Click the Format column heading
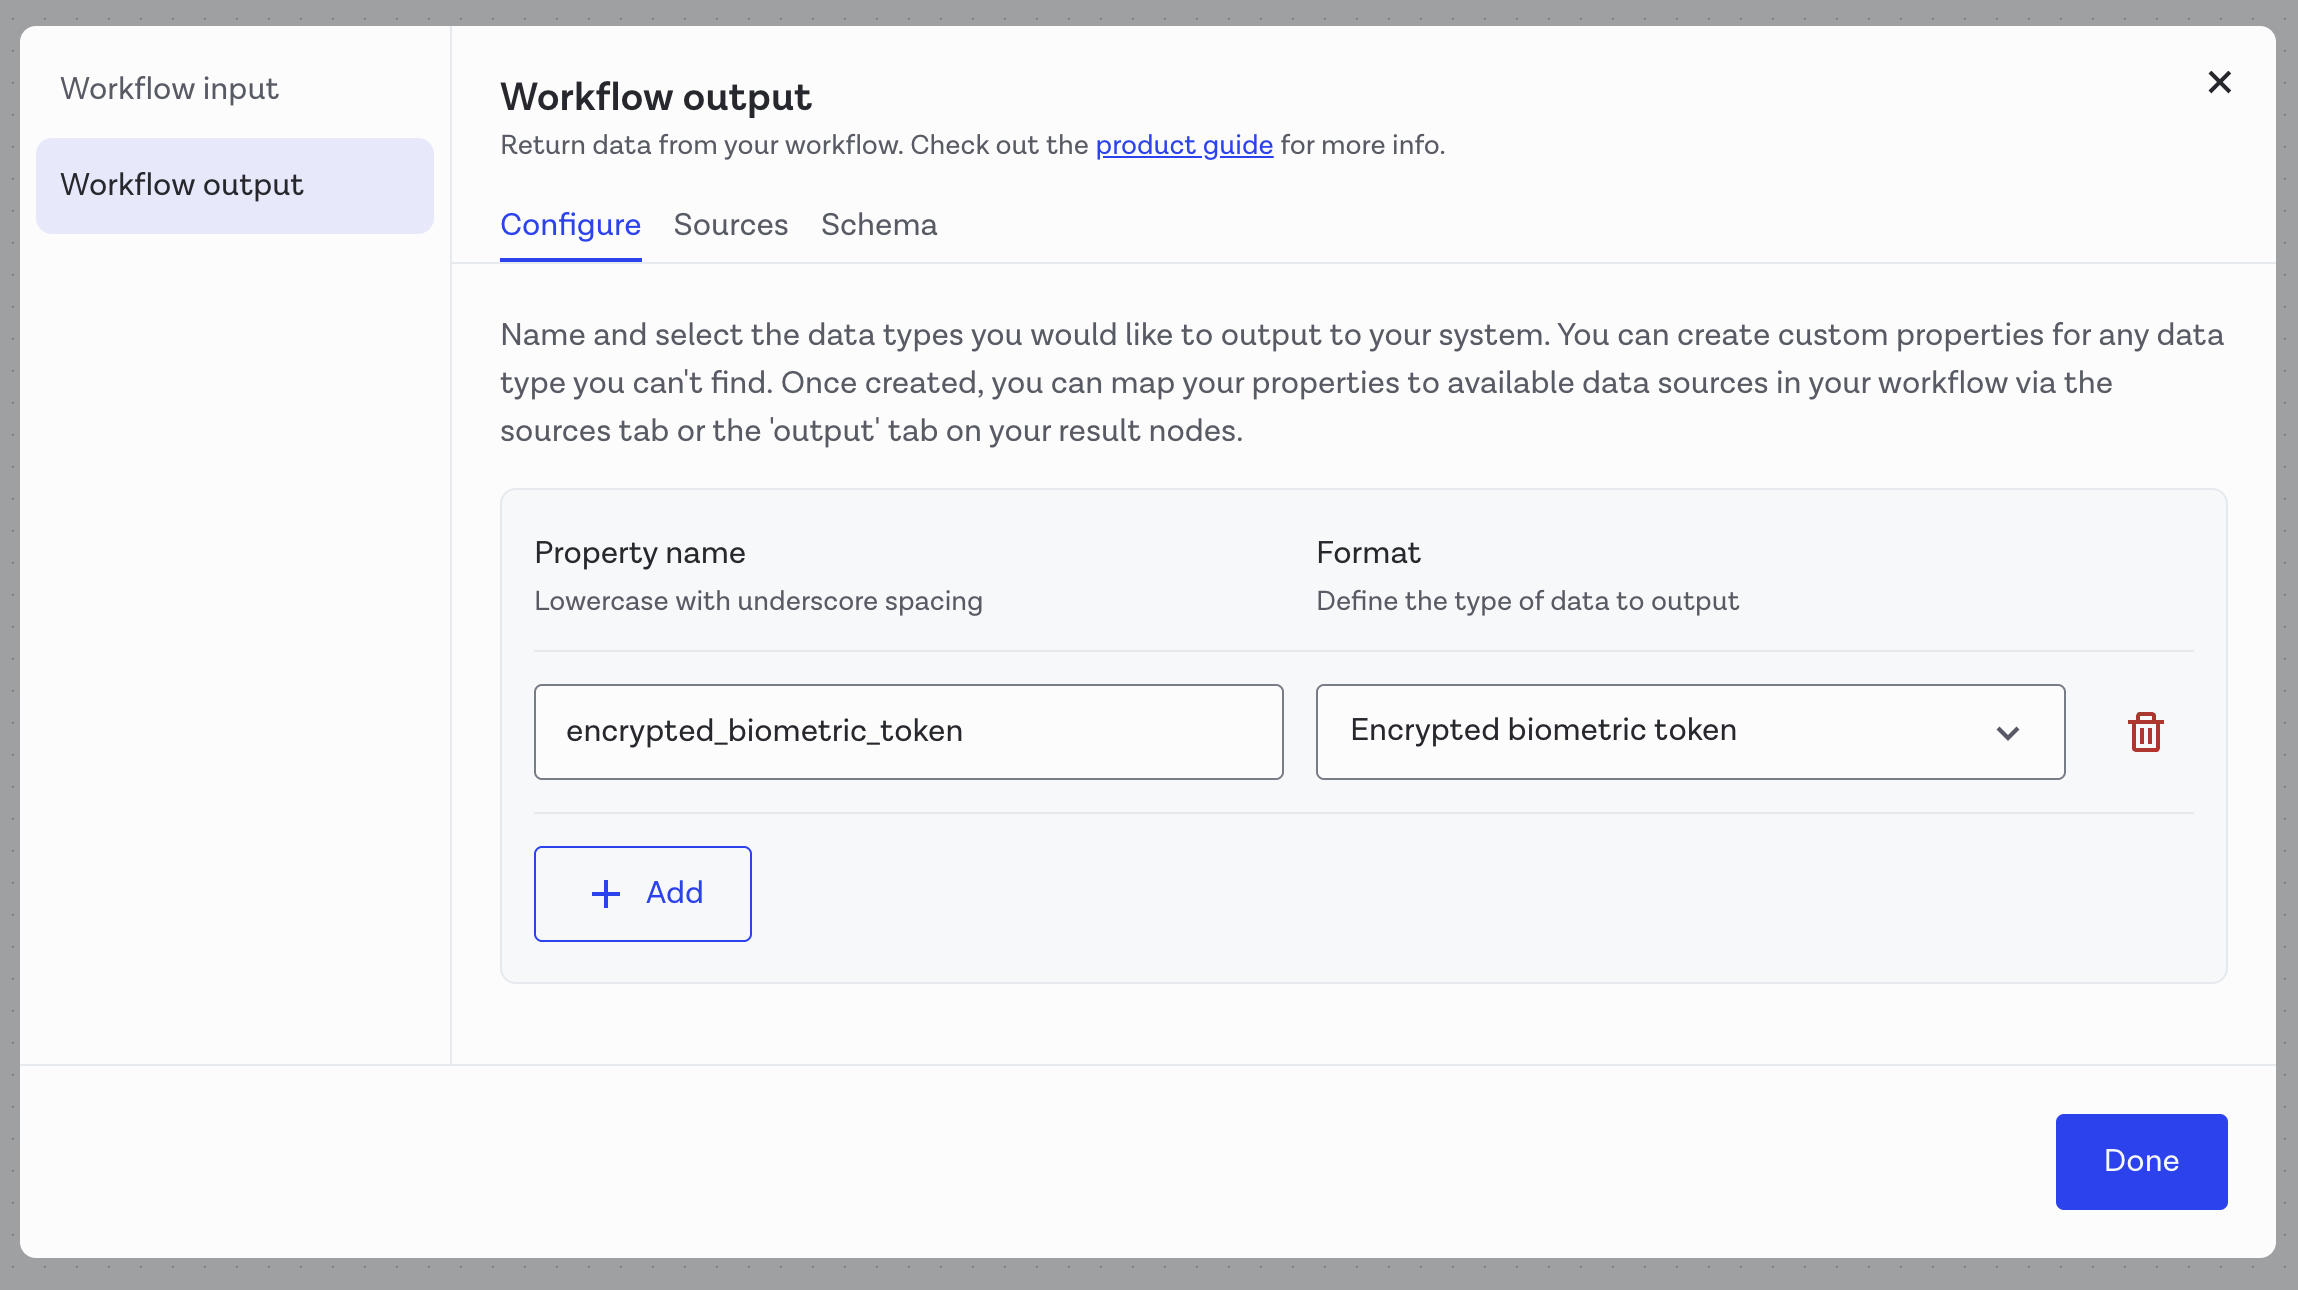Screen dimensions: 2298x1290 (x=1367, y=553)
